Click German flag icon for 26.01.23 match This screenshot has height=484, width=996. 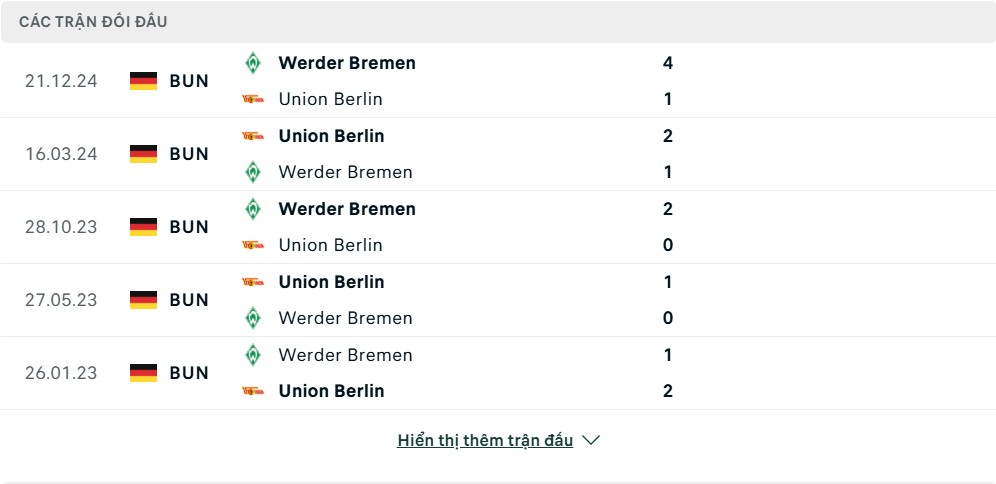click(x=144, y=373)
